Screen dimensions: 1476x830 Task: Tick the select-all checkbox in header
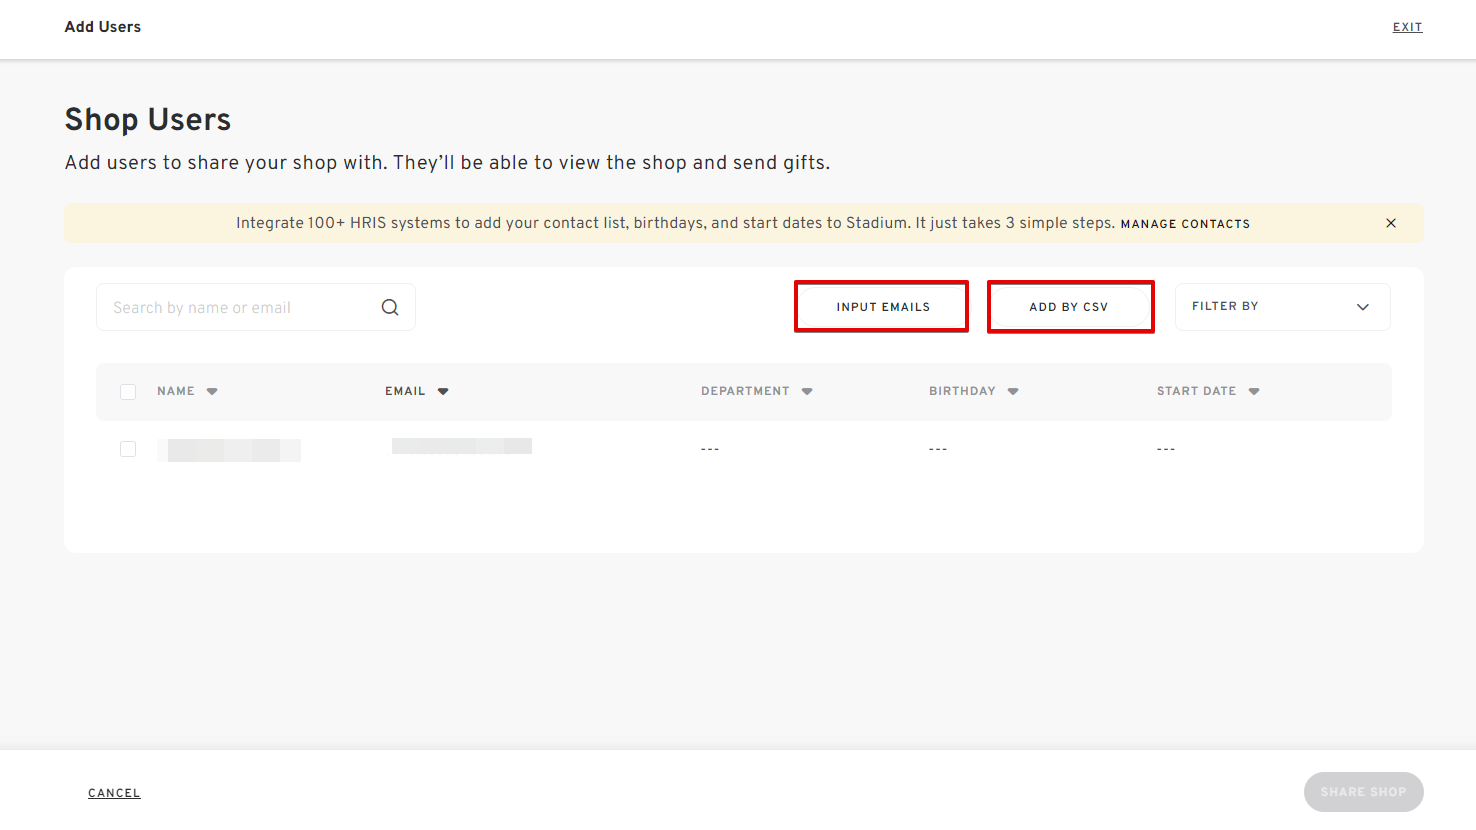click(x=128, y=392)
